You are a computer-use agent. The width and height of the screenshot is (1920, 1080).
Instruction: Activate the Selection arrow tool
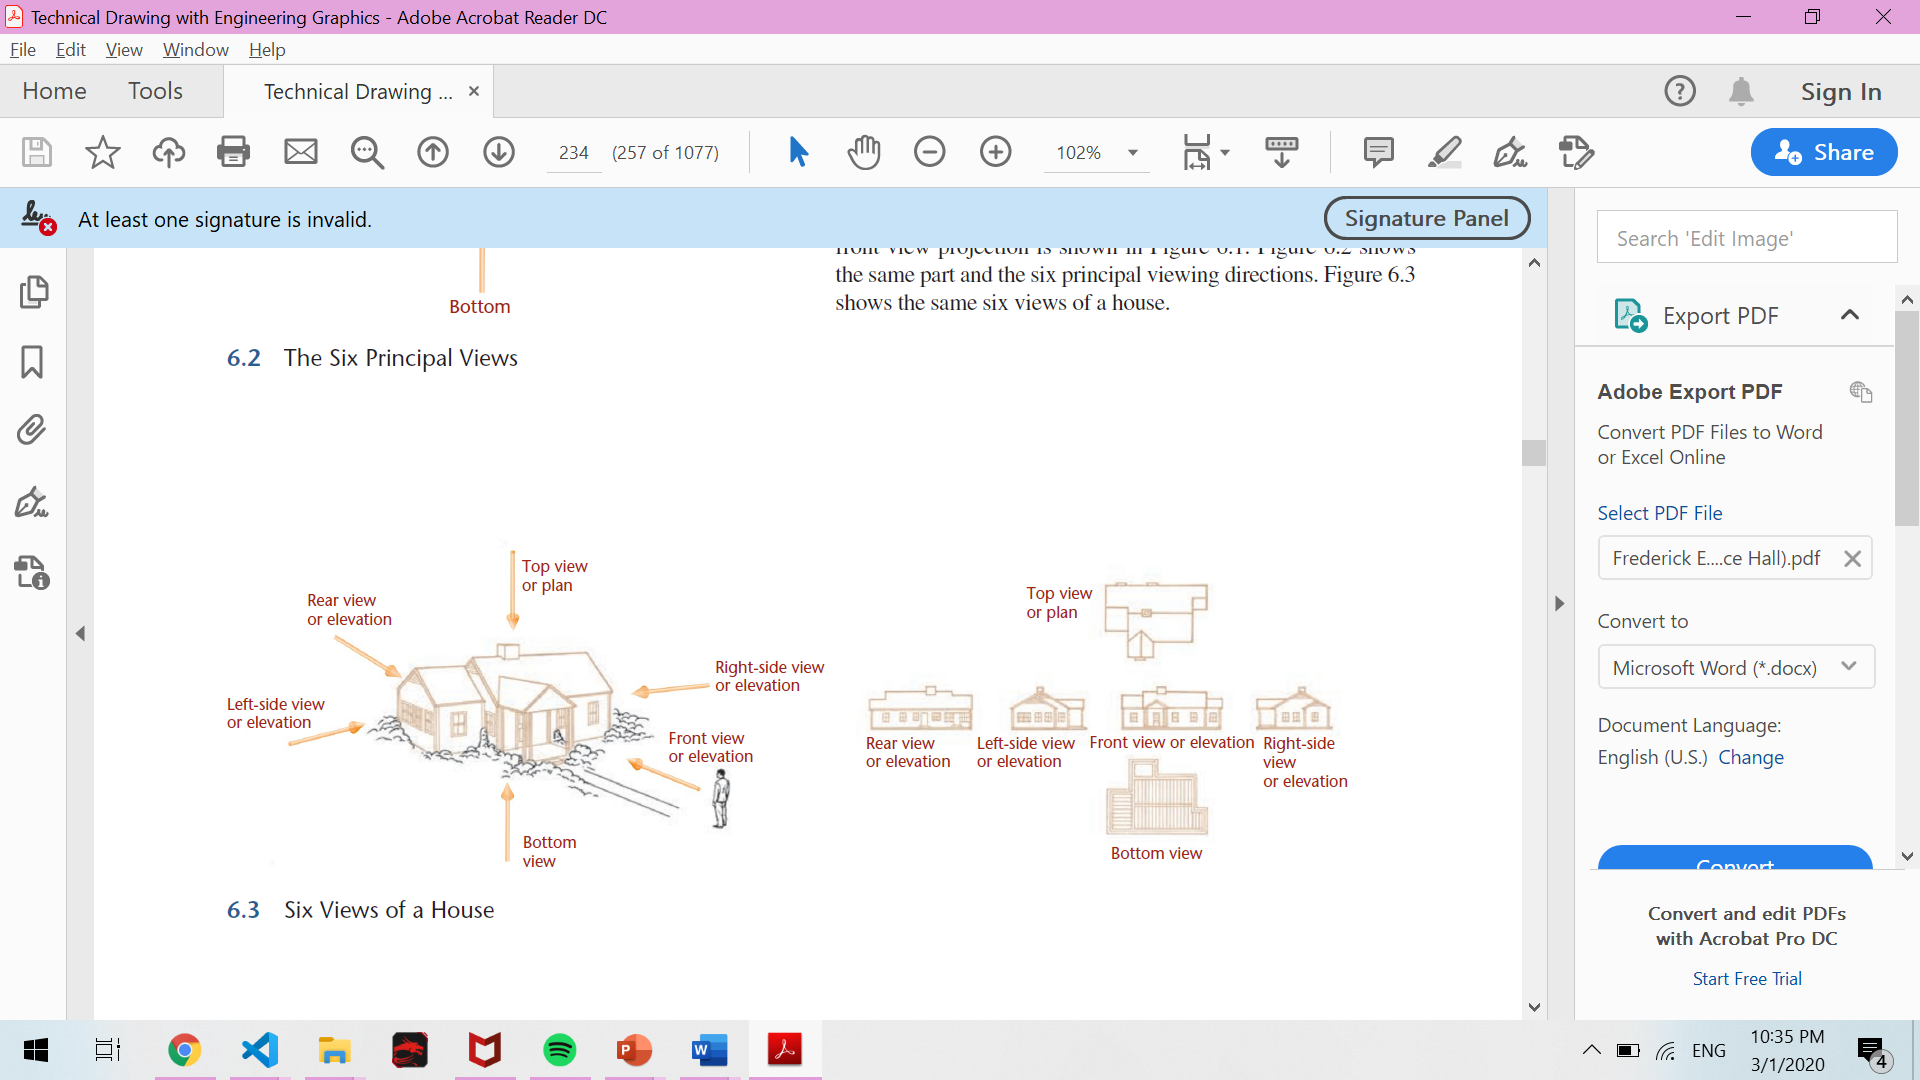[798, 152]
